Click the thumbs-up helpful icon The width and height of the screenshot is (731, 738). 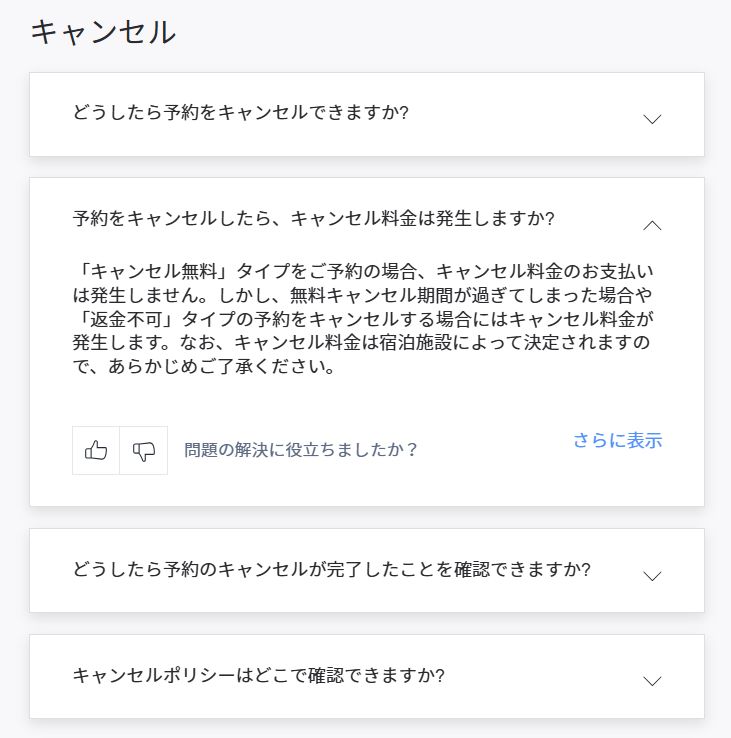pyautogui.click(x=96, y=450)
